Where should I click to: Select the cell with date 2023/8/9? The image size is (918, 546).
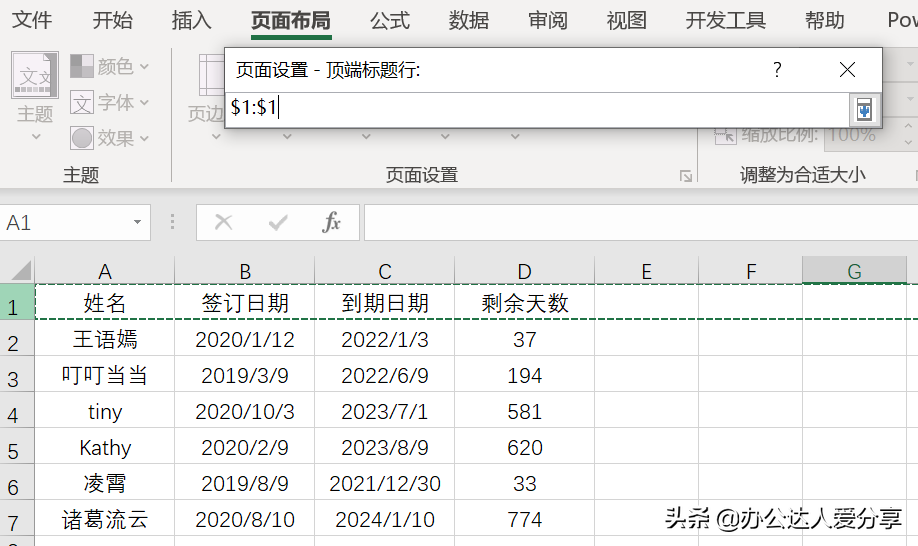click(385, 447)
